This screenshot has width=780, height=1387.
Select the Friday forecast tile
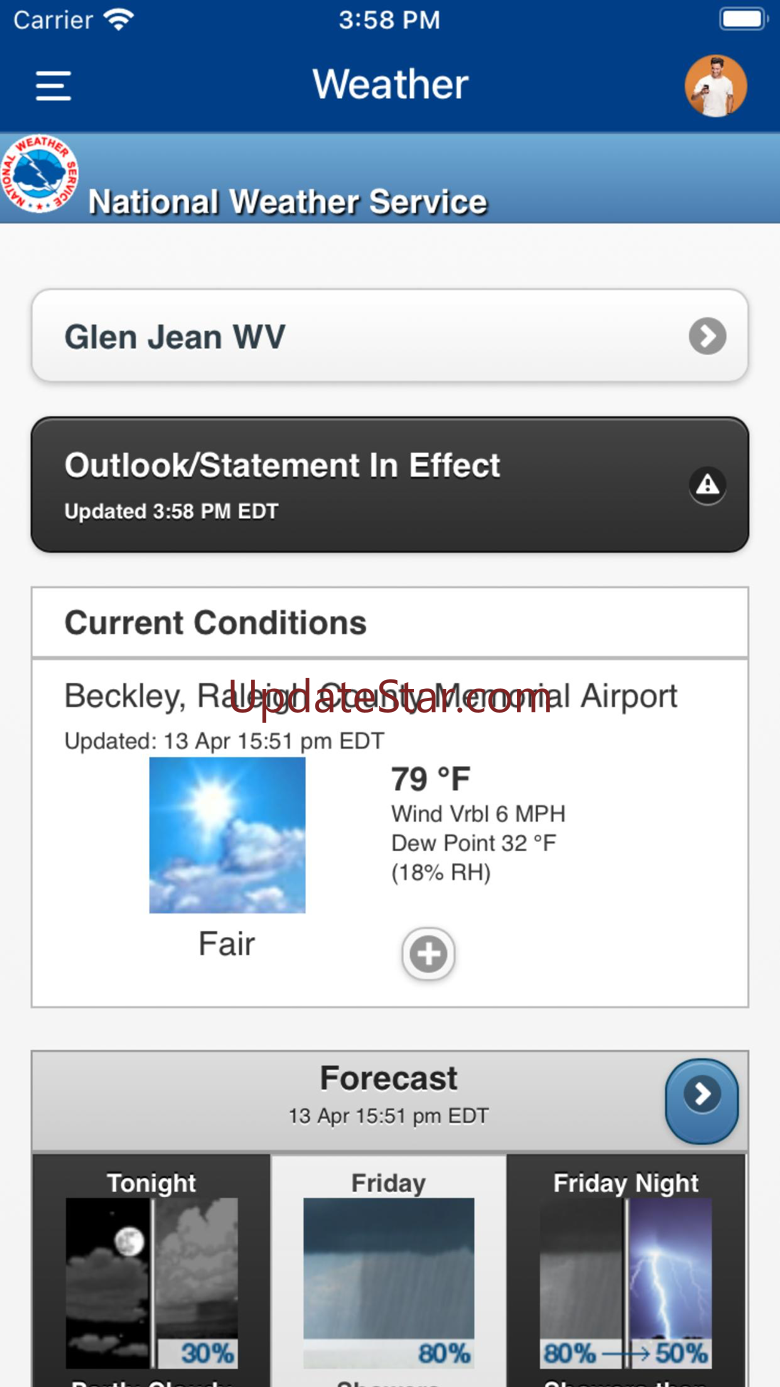tap(389, 1270)
